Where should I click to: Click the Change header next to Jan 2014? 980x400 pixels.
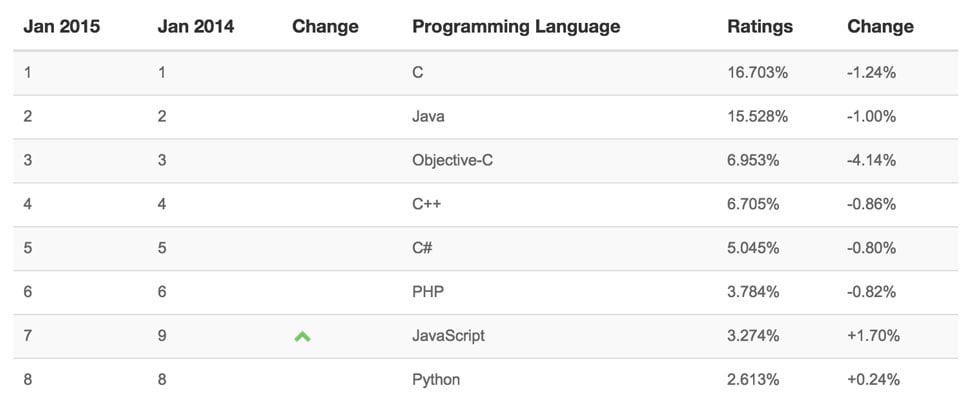(325, 27)
